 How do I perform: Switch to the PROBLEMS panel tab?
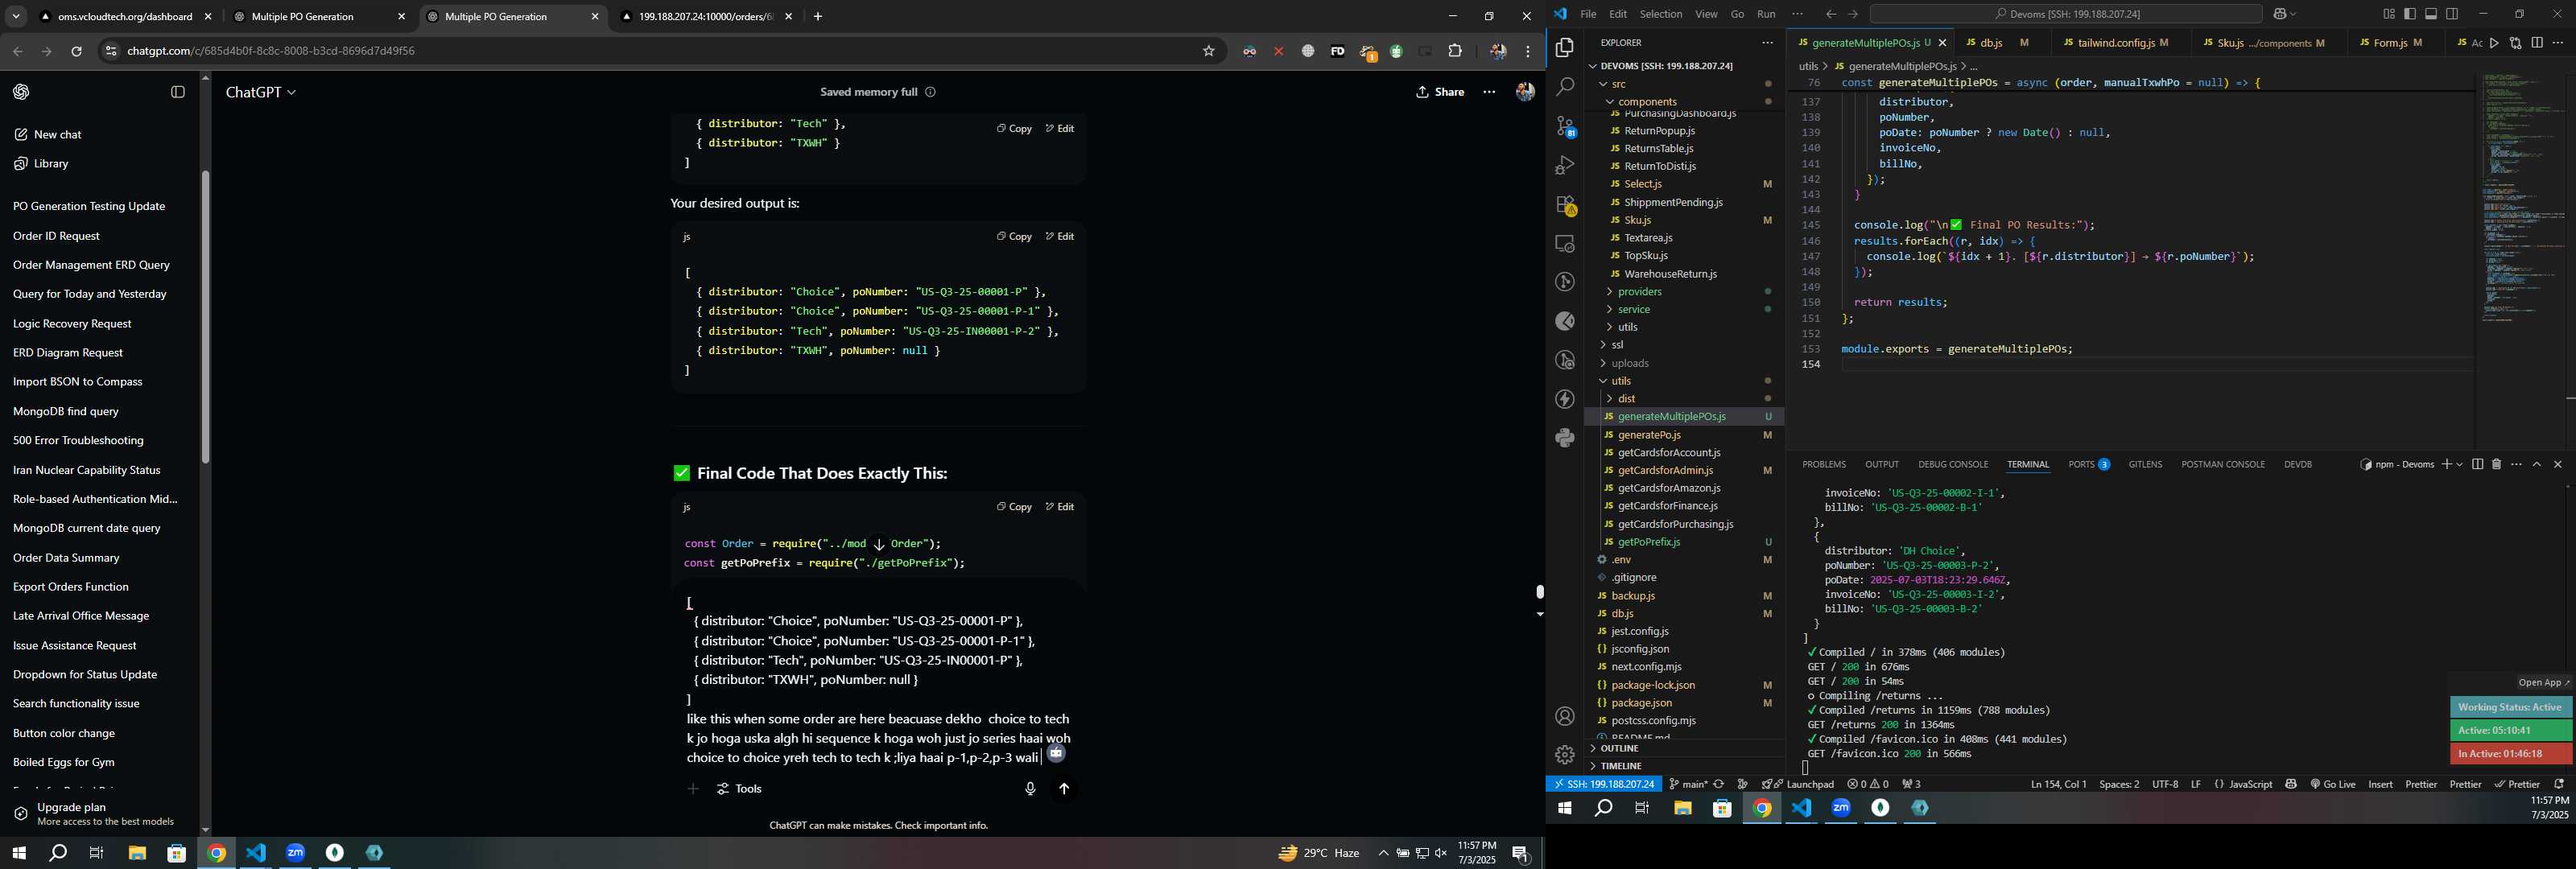pos(1824,464)
